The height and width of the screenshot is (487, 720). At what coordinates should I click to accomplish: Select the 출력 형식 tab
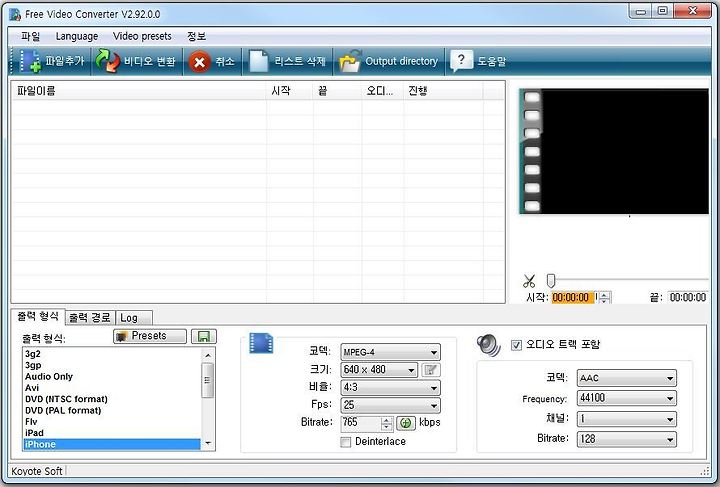[x=38, y=316]
